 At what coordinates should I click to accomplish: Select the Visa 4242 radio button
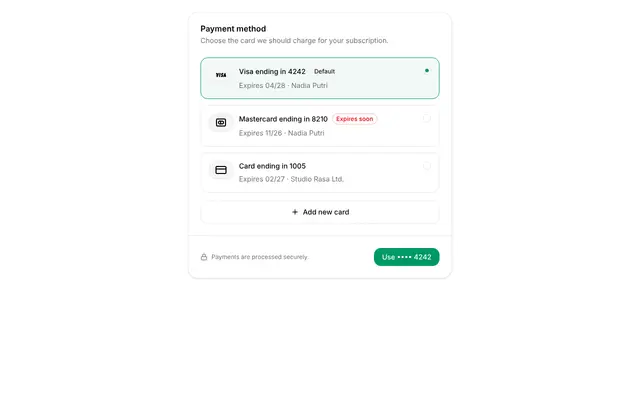pyautogui.click(x=427, y=71)
